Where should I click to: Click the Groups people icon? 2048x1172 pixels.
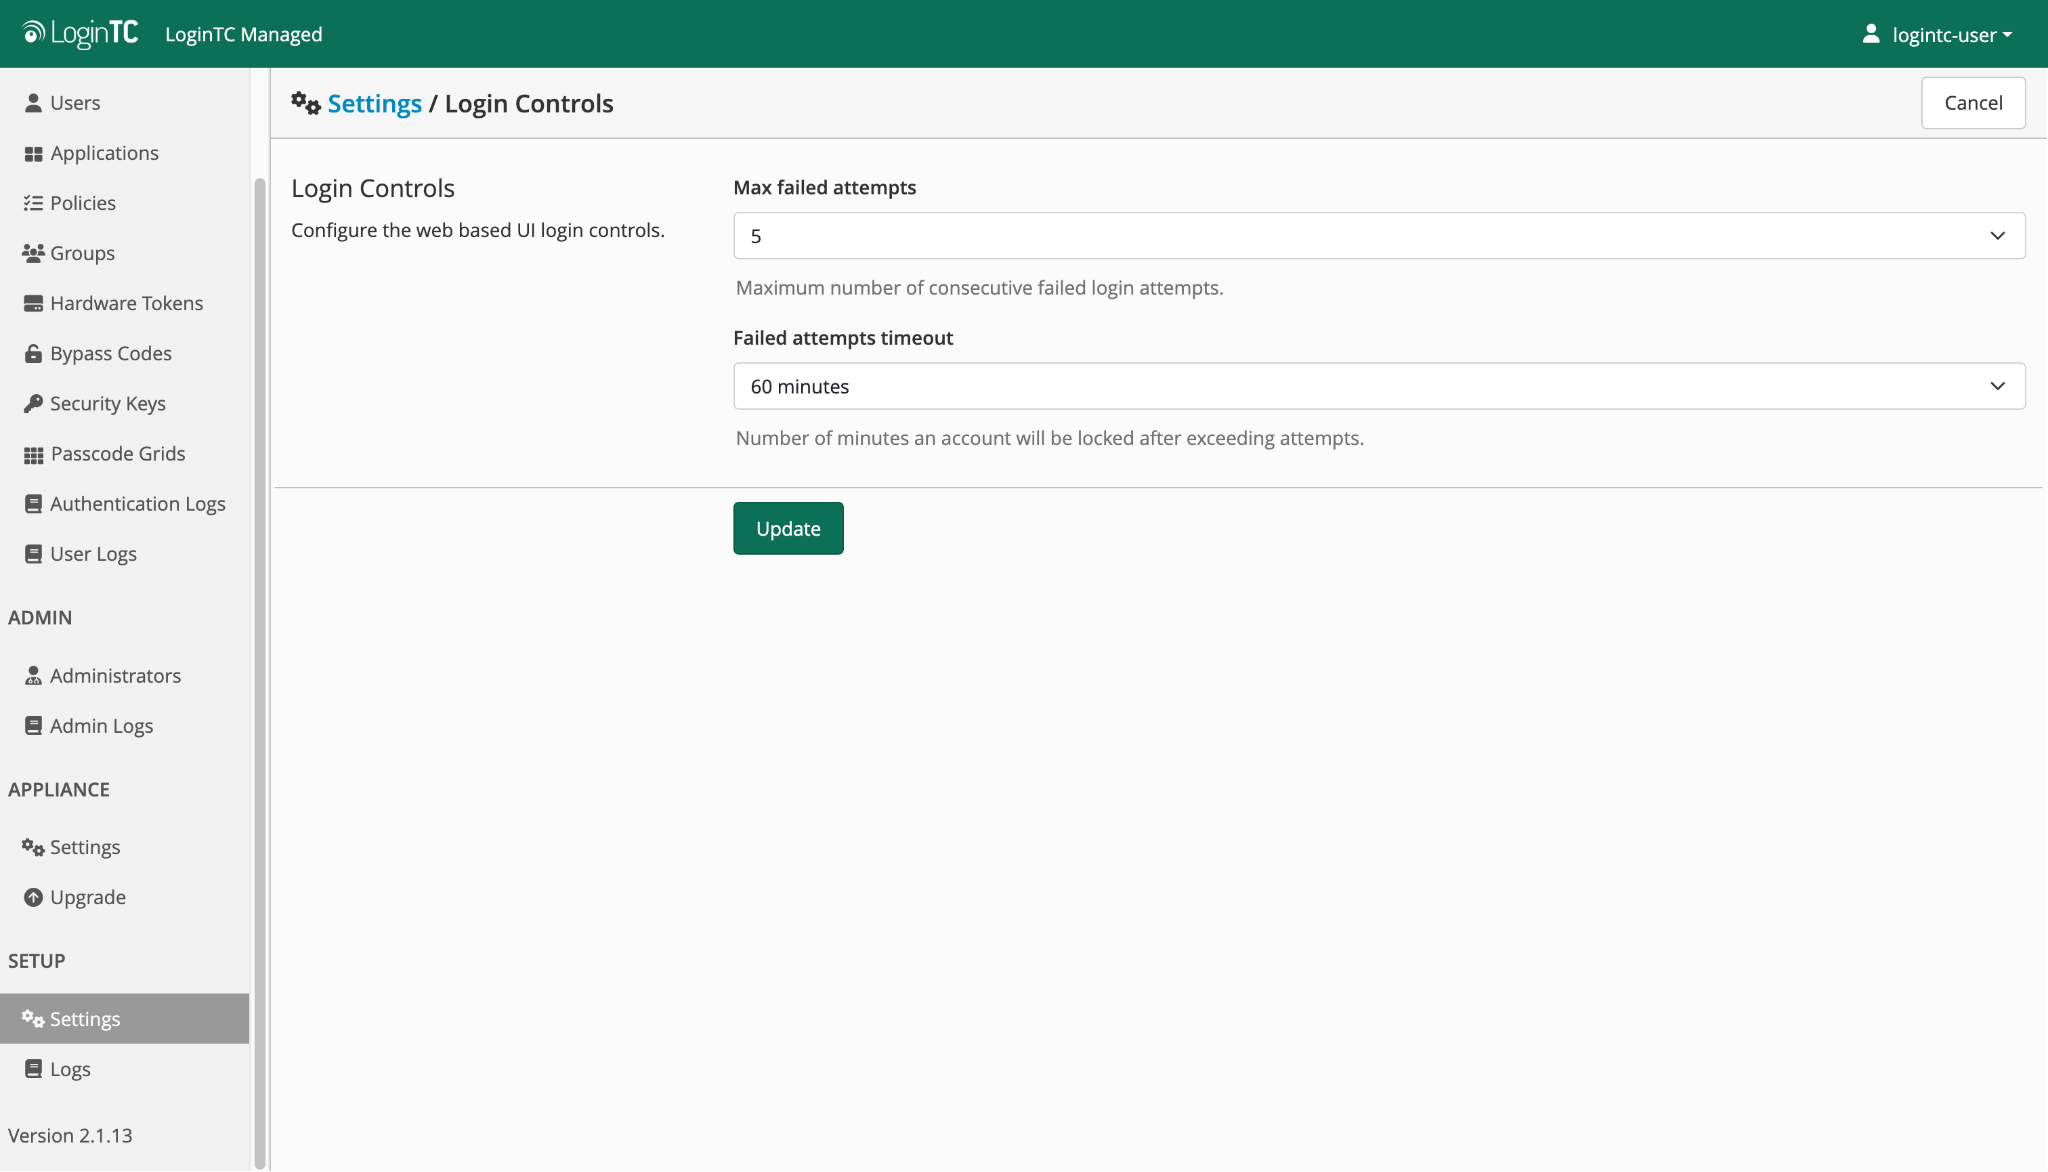[33, 253]
